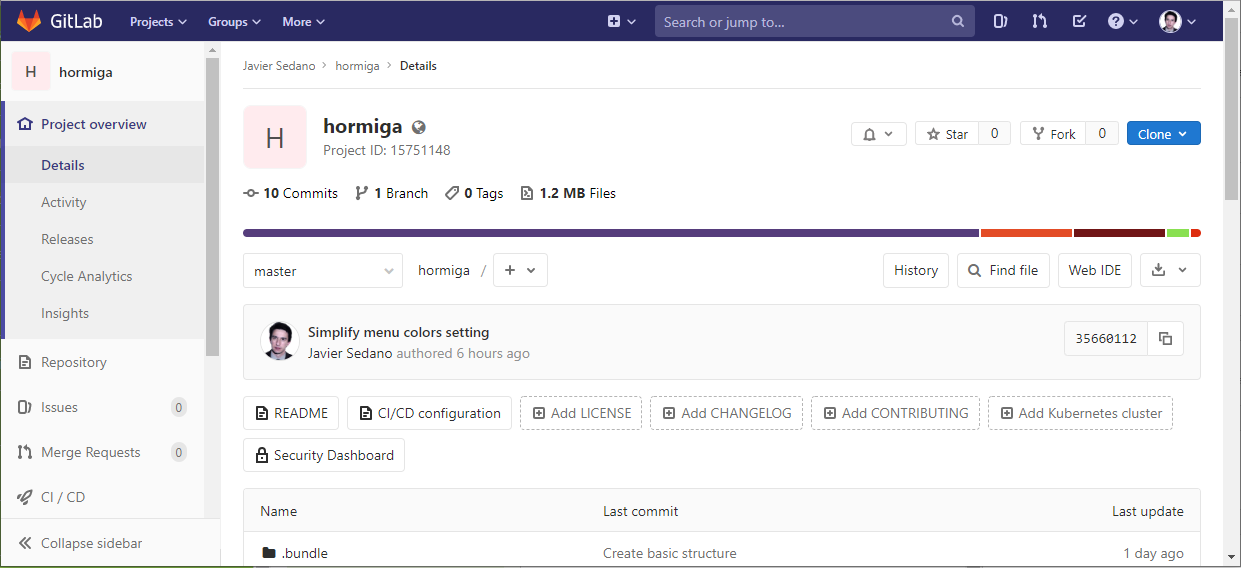Open the .bundle folder

point(304,553)
